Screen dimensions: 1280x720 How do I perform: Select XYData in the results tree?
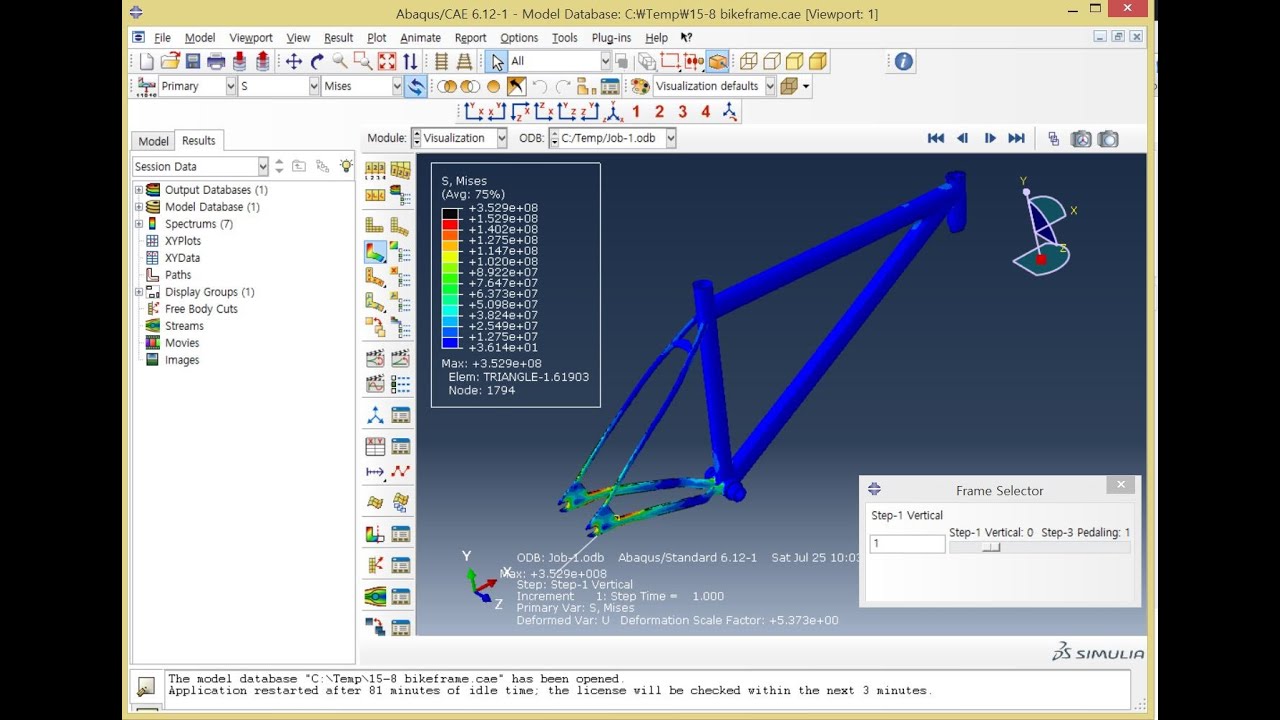pyautogui.click(x=182, y=258)
